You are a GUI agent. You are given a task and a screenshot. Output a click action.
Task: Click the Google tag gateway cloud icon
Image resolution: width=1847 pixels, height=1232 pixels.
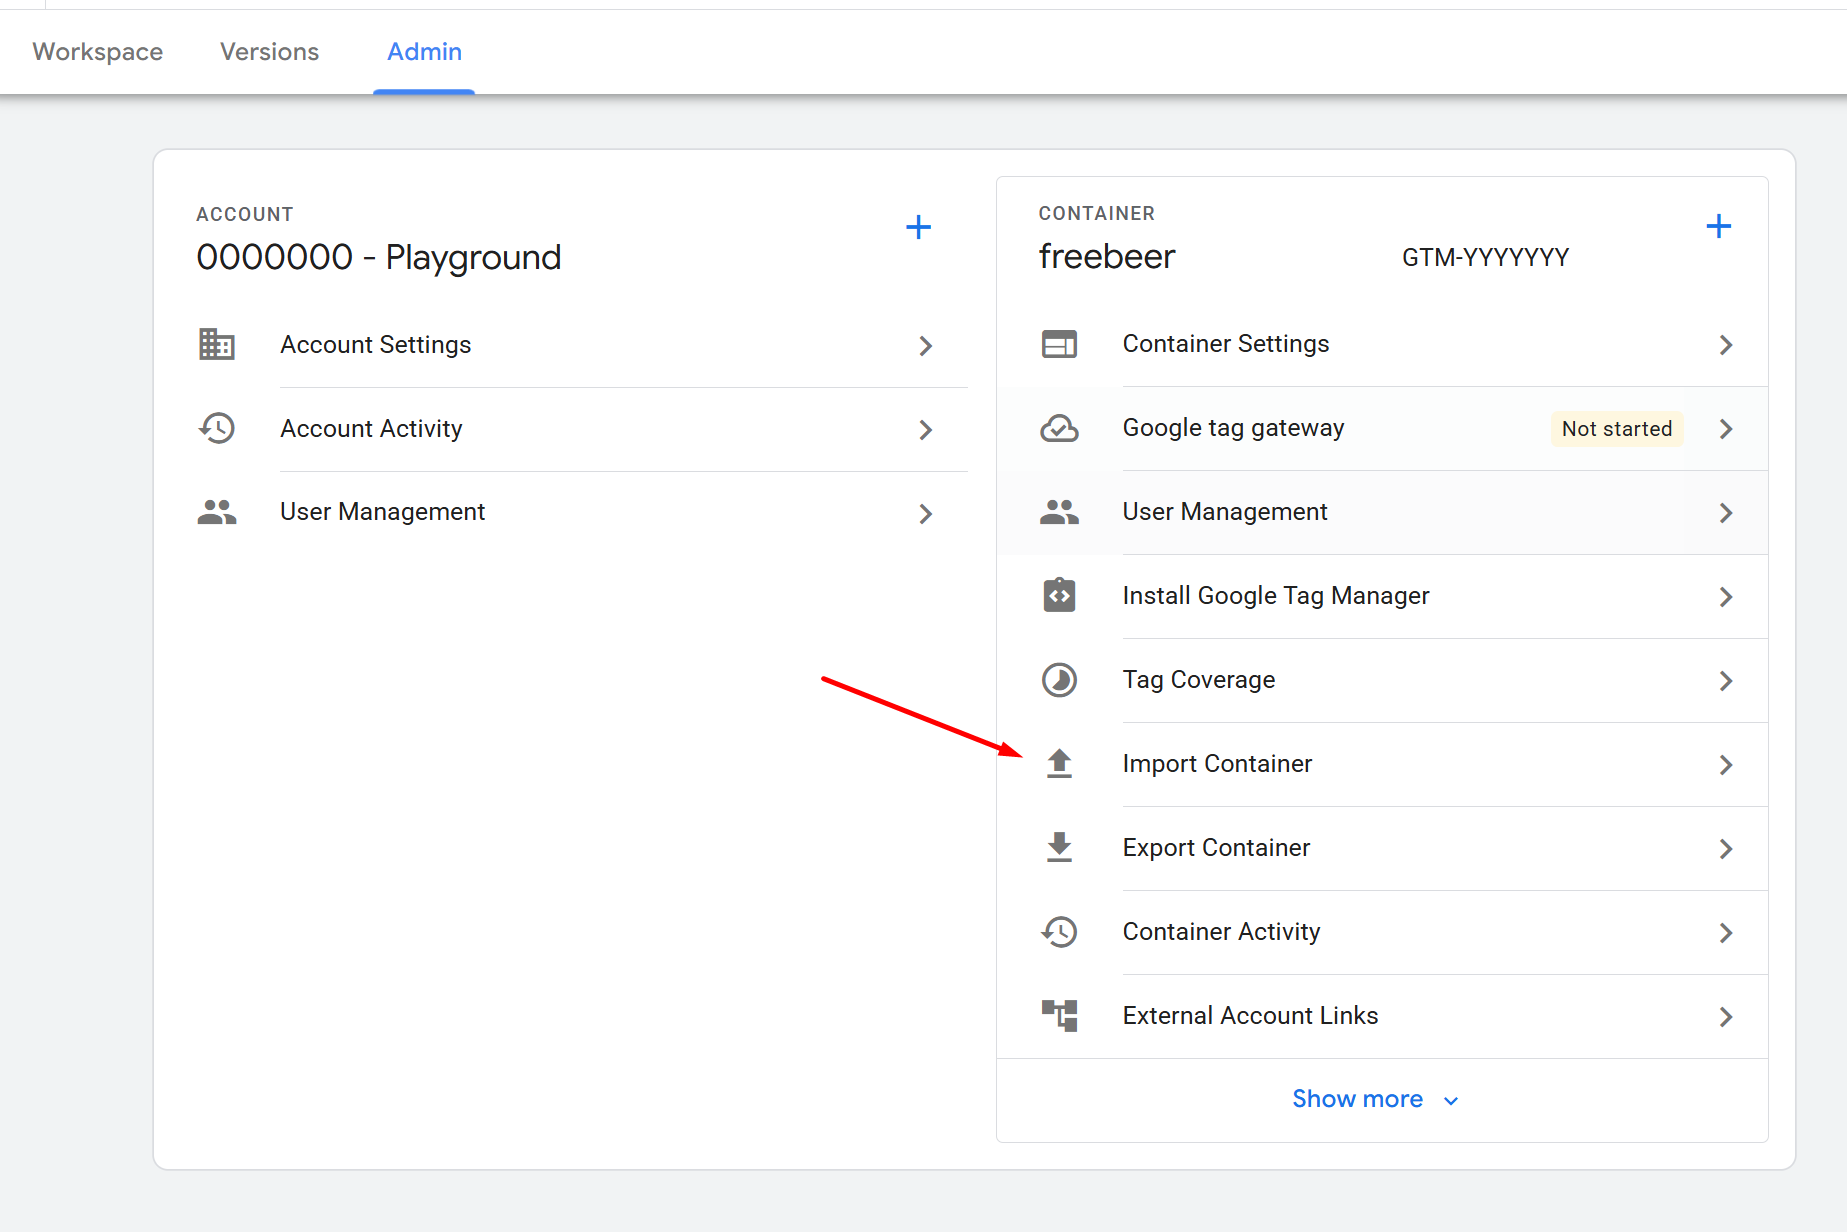point(1059,428)
